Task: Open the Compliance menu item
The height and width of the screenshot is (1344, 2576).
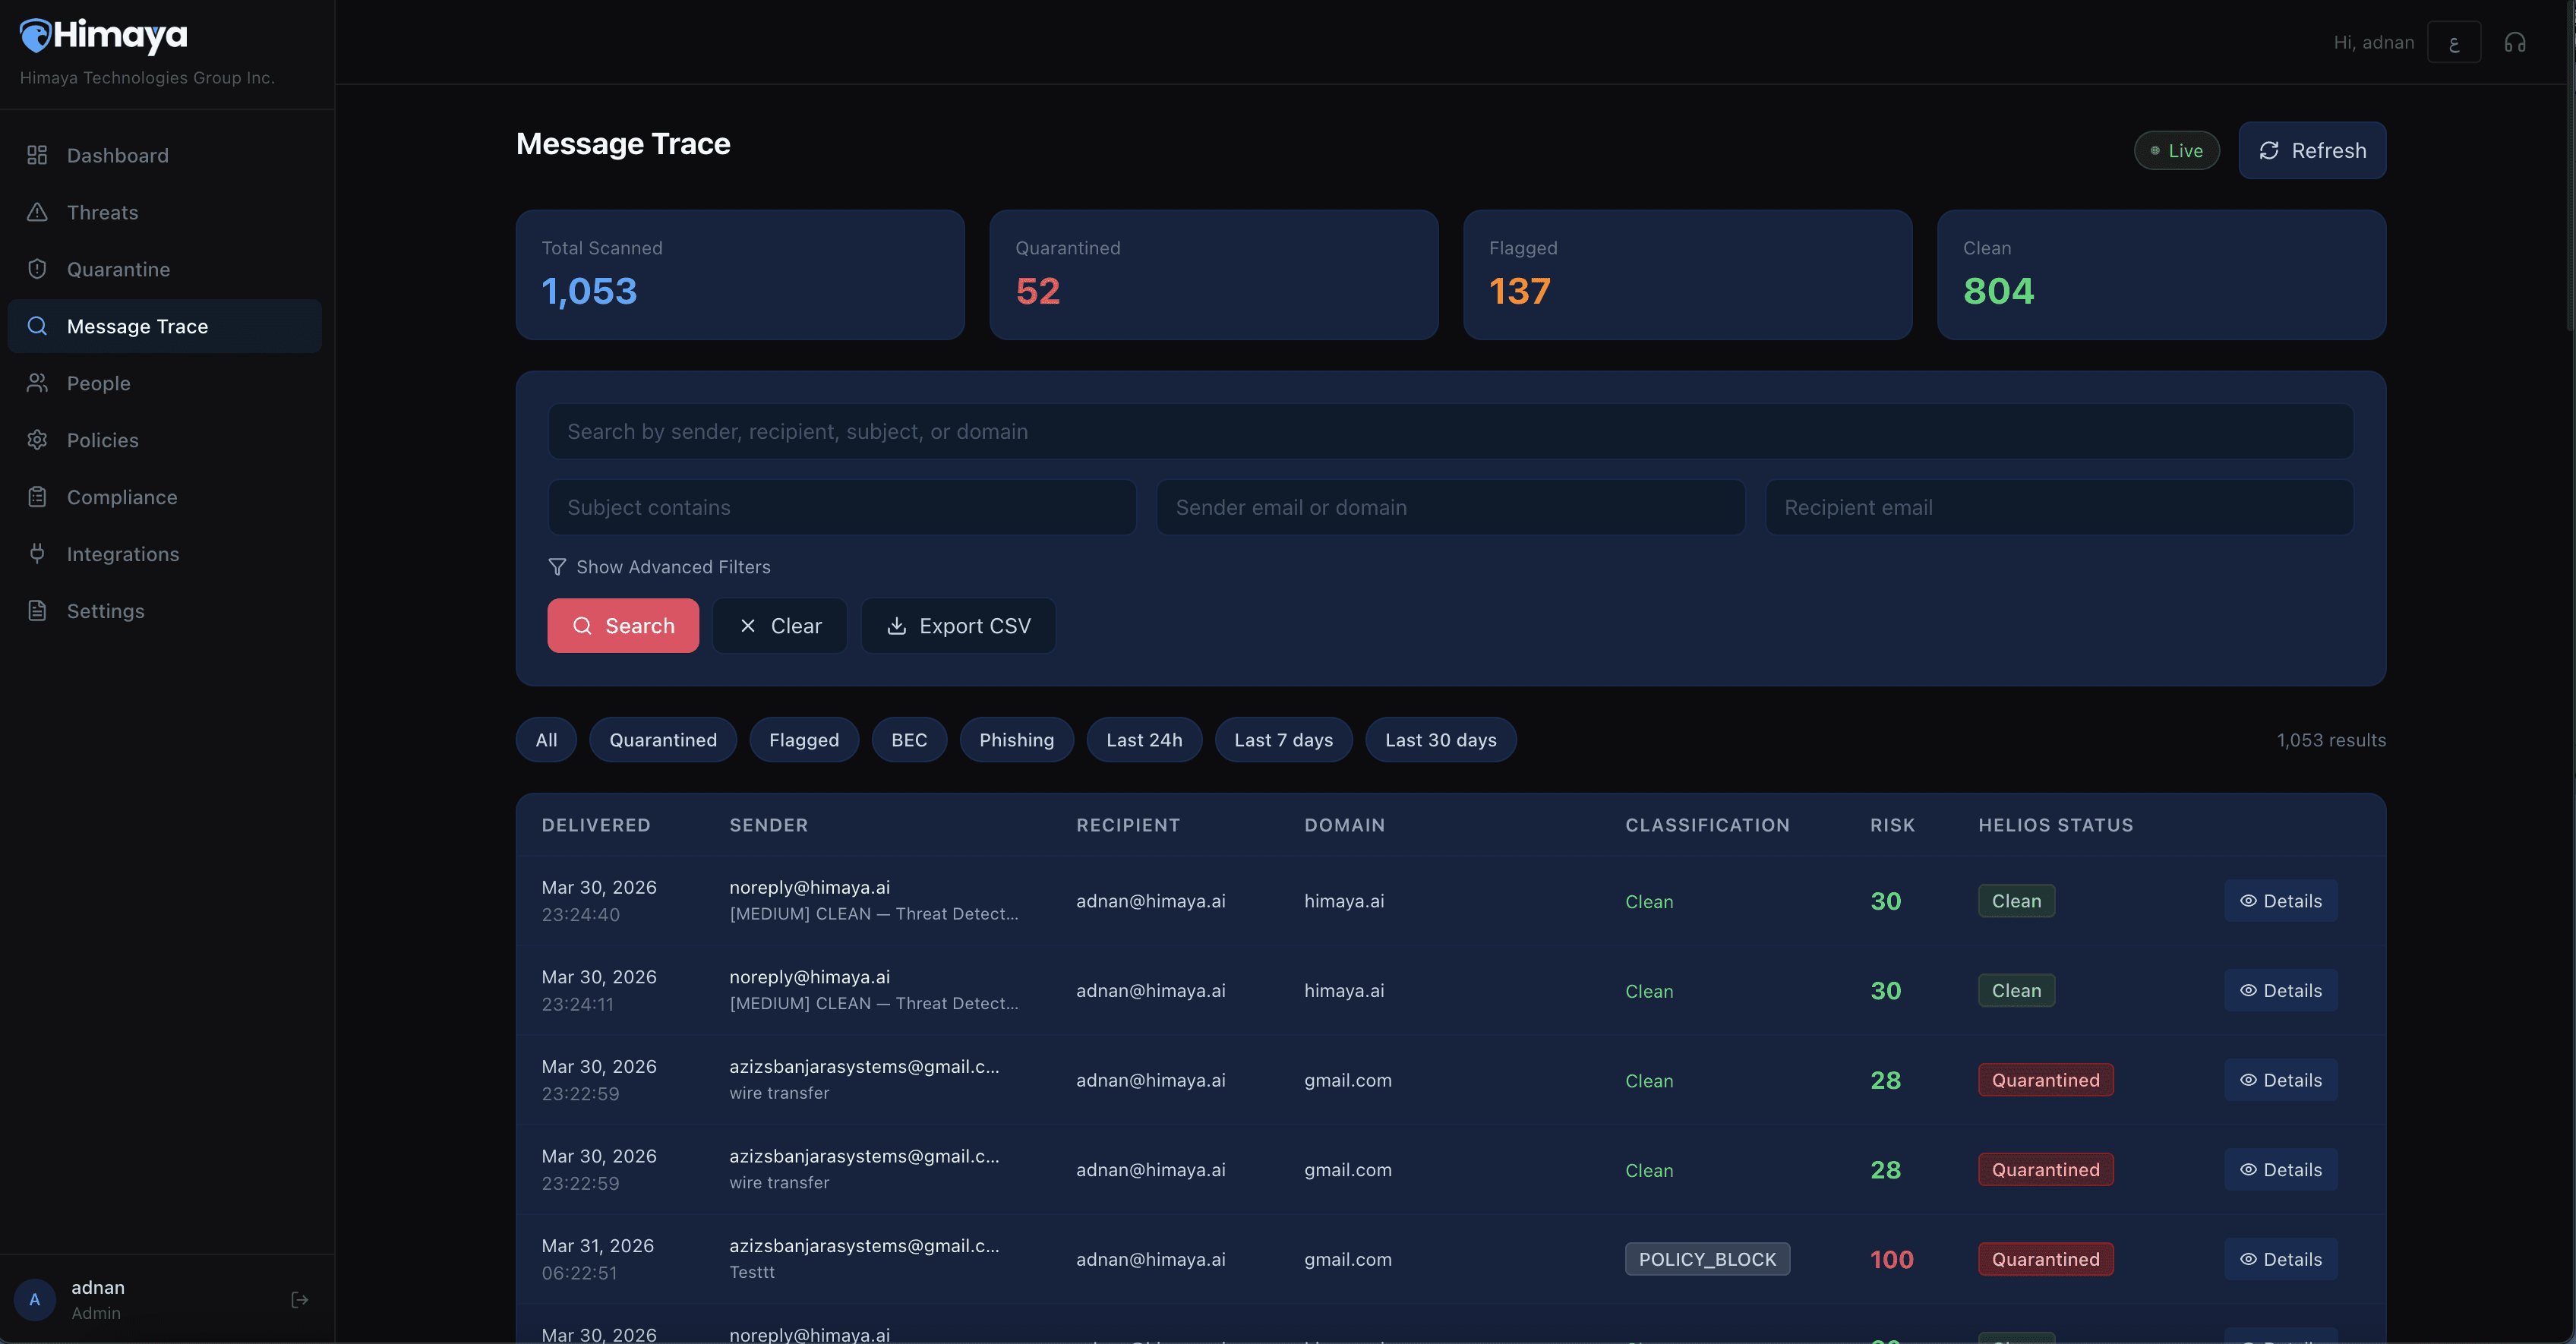Action: click(122, 497)
